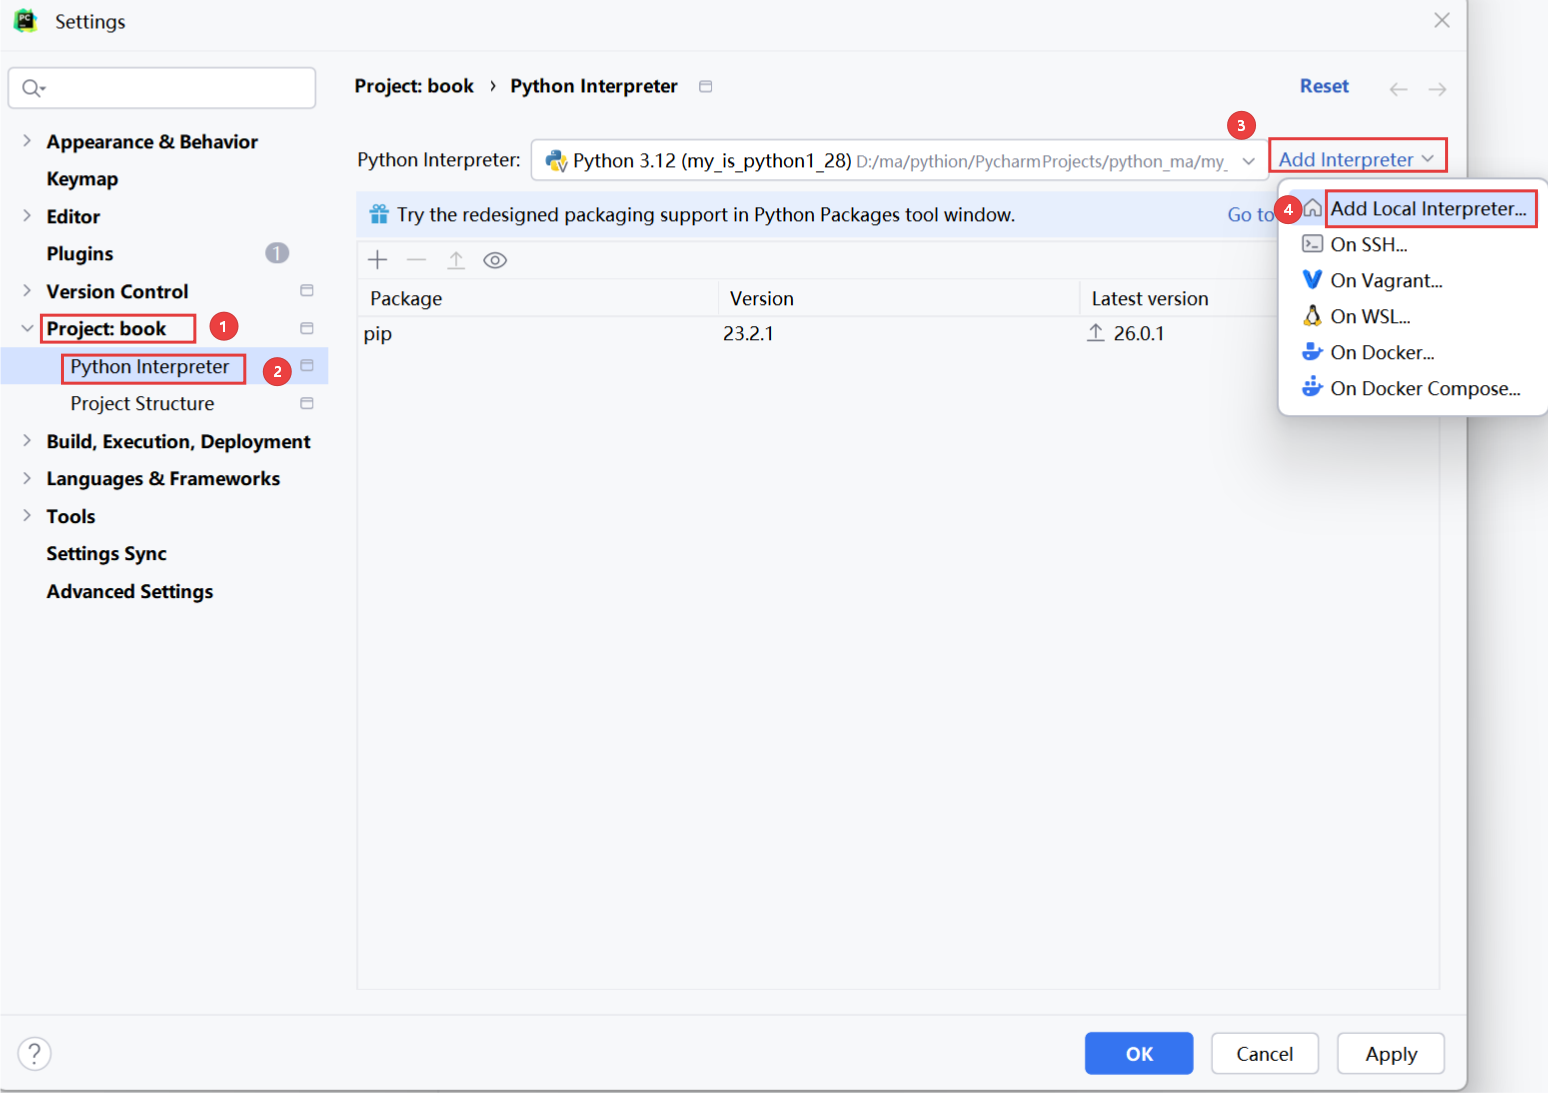The image size is (1549, 1094).
Task: Click the minus icon to uninstall package
Action: click(x=416, y=260)
